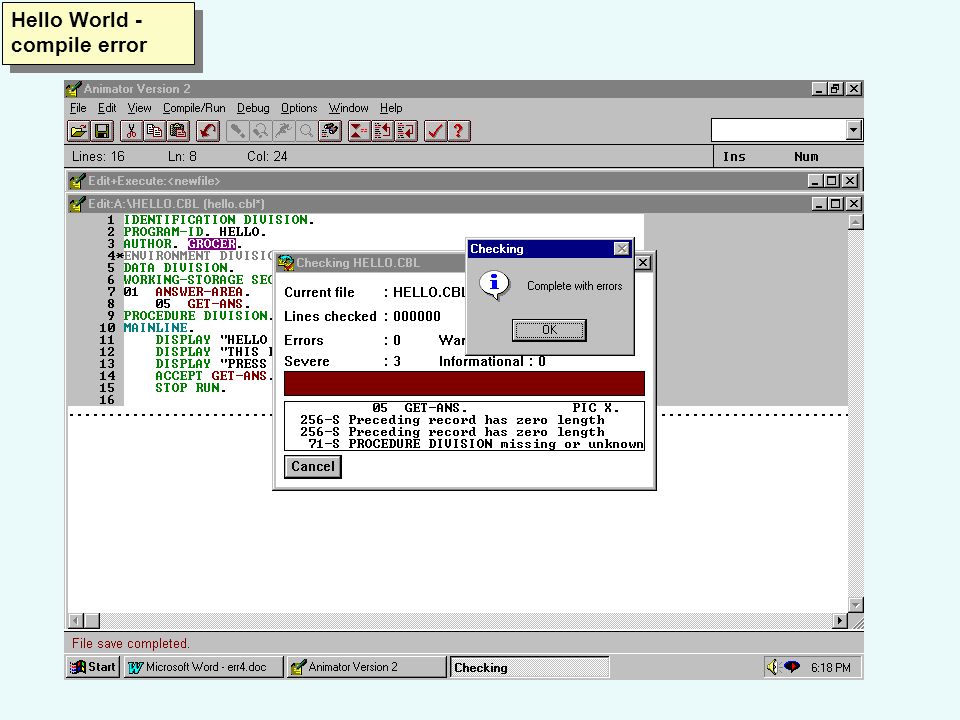Close the Checking HELLO.CBL window

(x=642, y=263)
